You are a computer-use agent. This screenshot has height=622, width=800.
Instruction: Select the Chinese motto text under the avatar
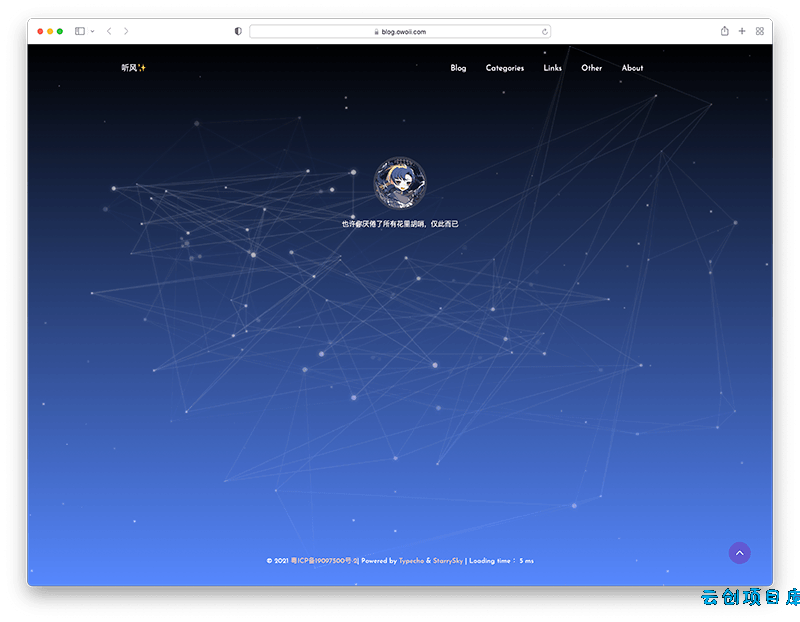(400, 224)
